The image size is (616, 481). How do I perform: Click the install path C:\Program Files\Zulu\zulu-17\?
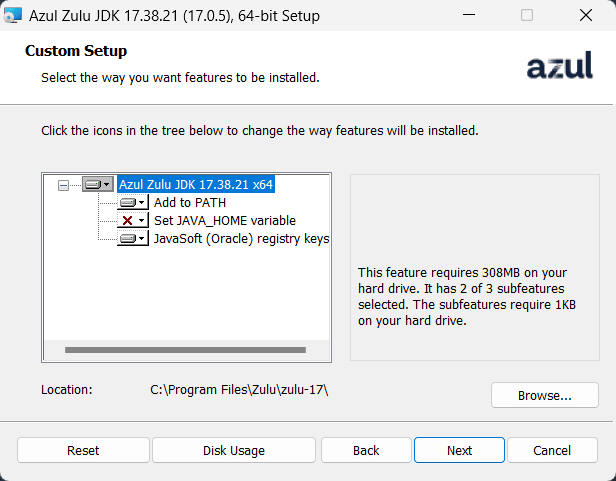tap(239, 390)
